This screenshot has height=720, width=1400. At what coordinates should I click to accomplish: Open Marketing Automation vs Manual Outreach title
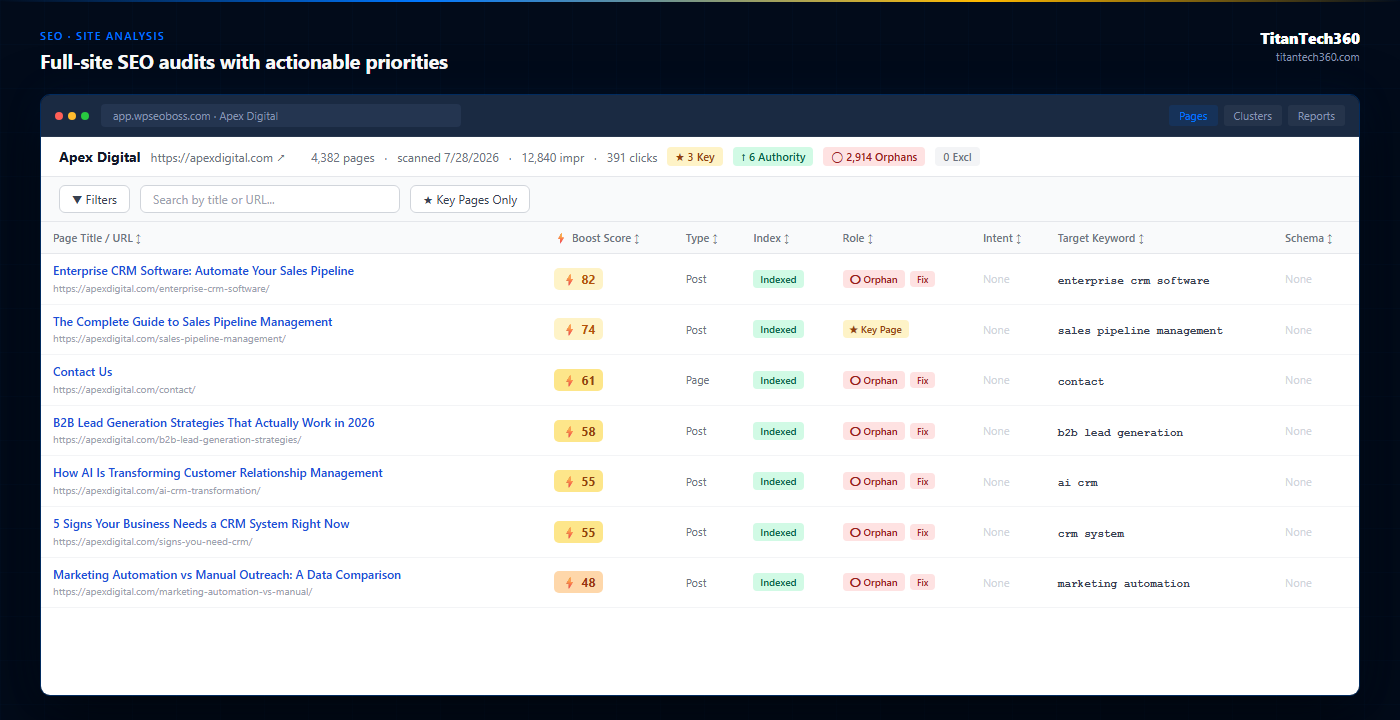[x=227, y=575]
